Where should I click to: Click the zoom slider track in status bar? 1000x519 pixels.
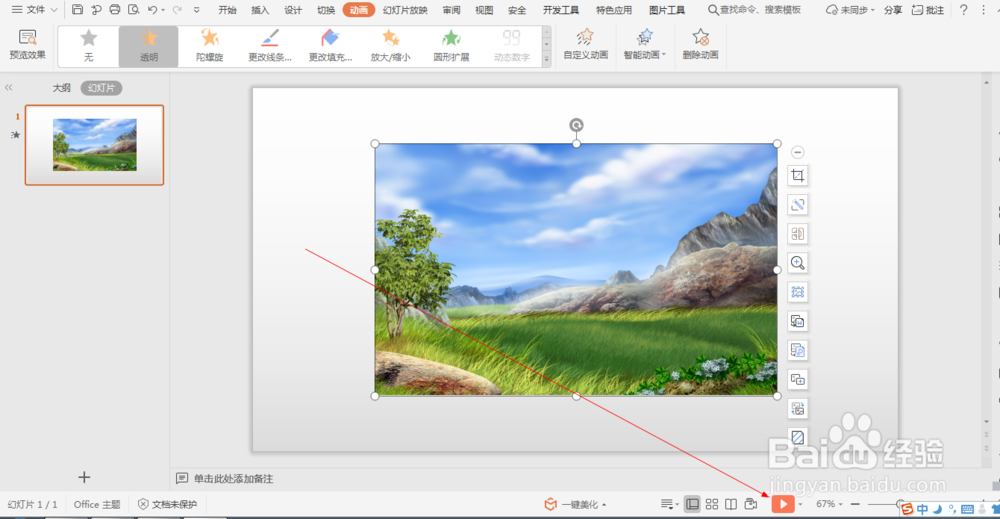pyautogui.click(x=883, y=504)
